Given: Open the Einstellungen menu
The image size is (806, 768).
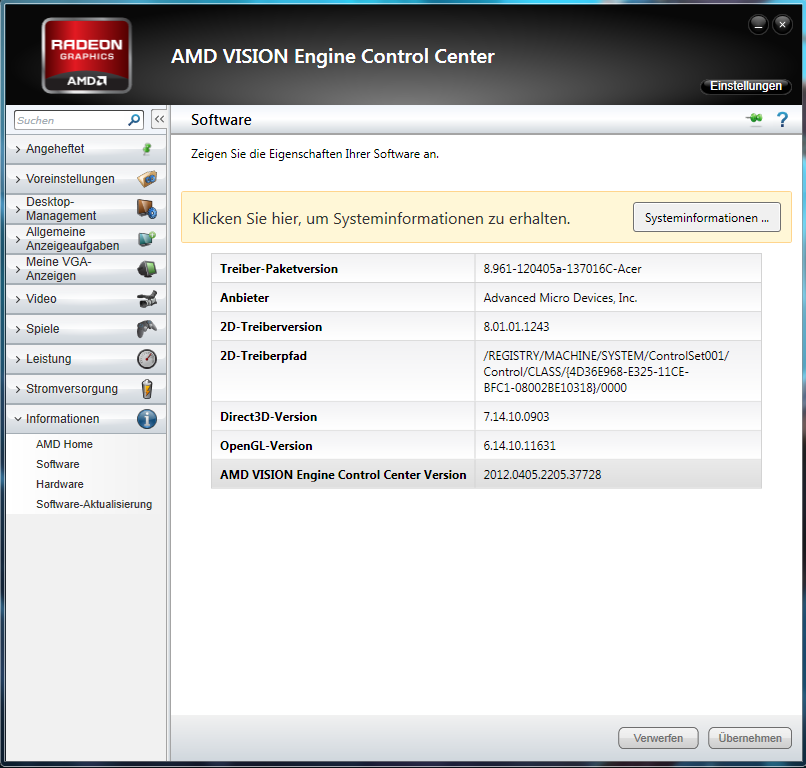Looking at the screenshot, I should click(x=746, y=86).
